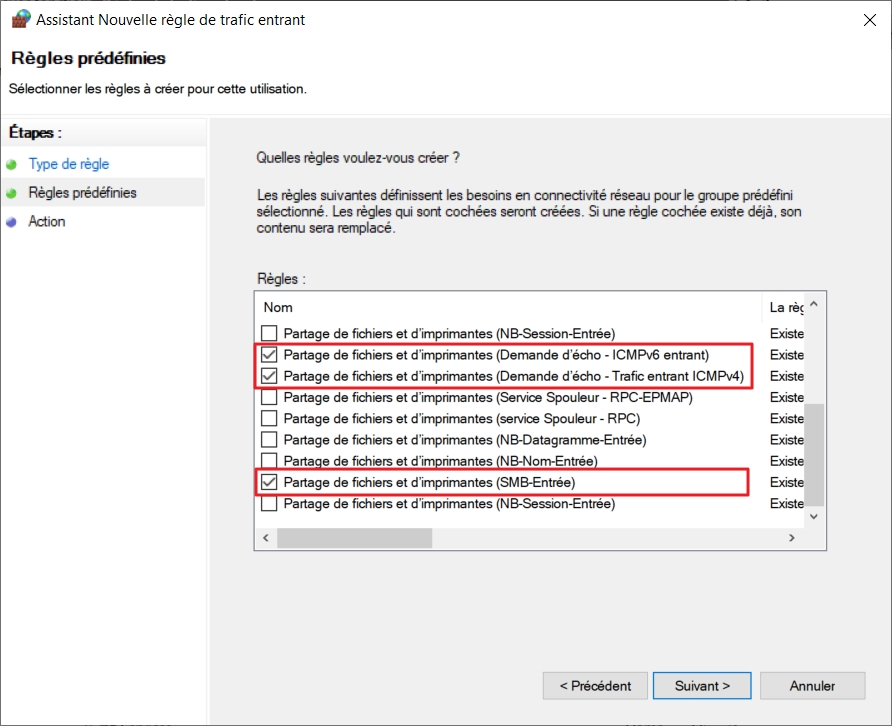Click the Suivant button

tap(702, 686)
